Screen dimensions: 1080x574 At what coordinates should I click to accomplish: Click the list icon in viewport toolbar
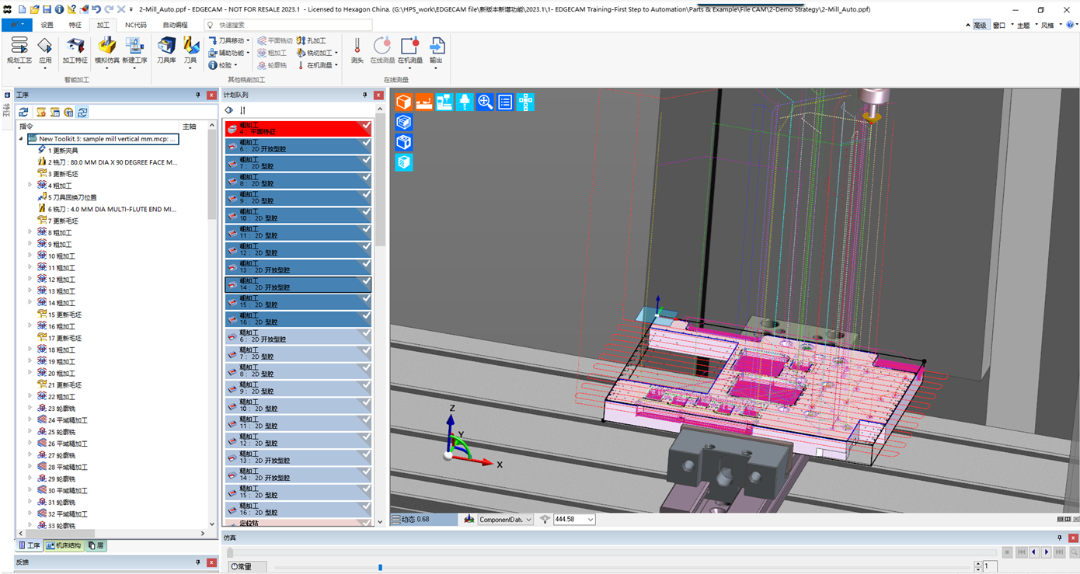pos(506,103)
